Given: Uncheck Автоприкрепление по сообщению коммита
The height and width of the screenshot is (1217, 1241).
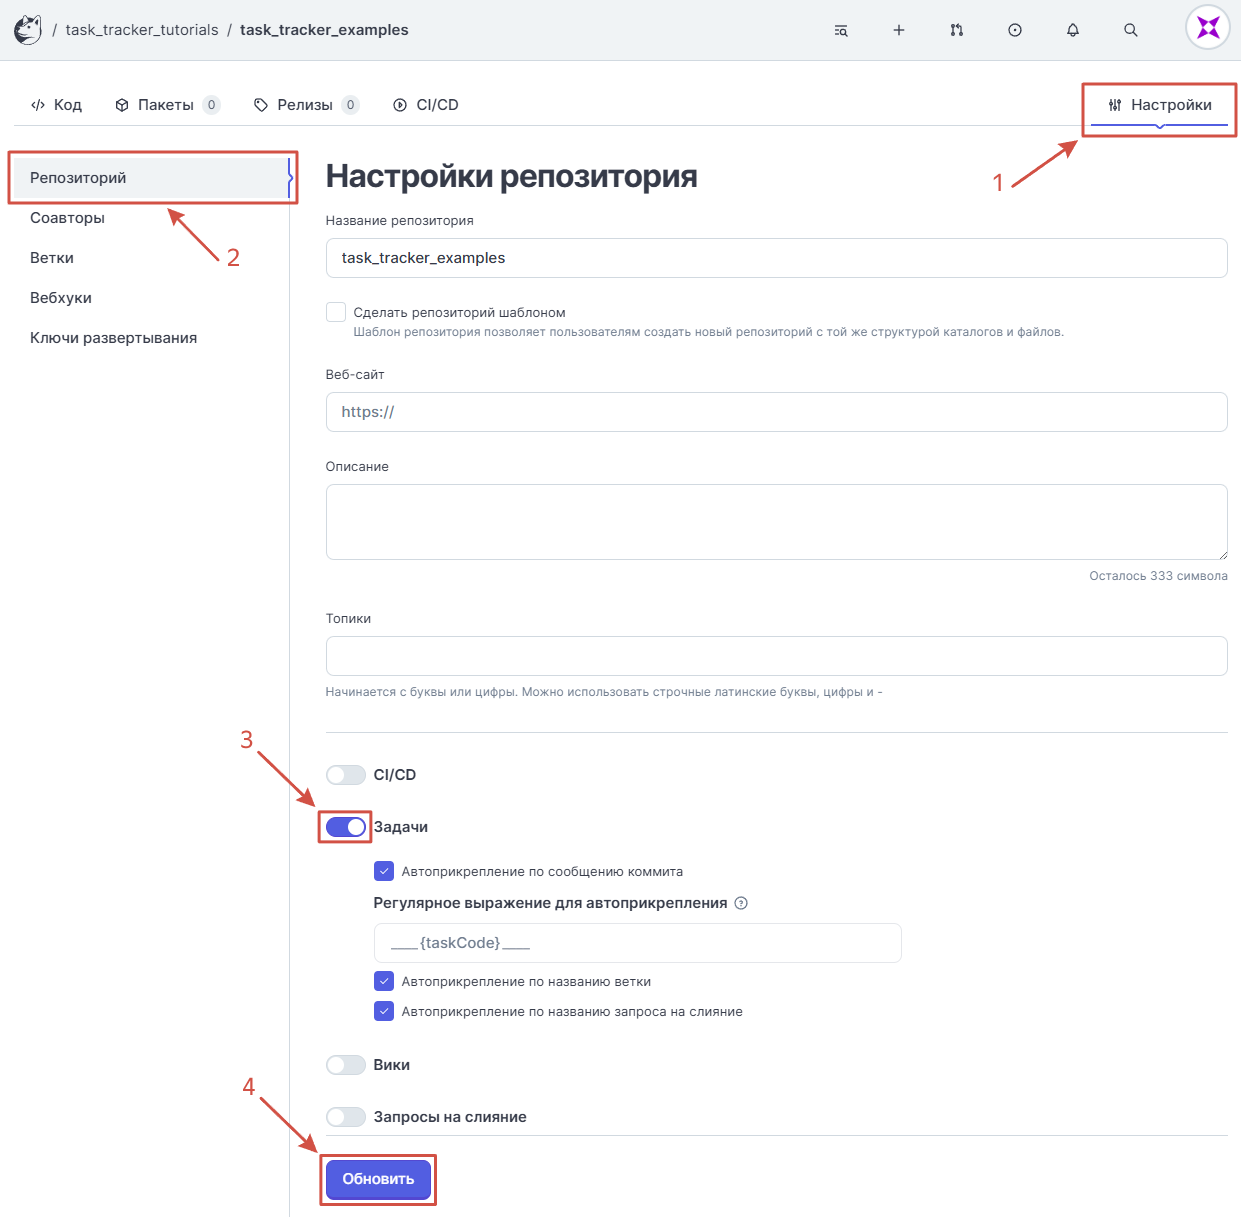Looking at the screenshot, I should pyautogui.click(x=384, y=871).
